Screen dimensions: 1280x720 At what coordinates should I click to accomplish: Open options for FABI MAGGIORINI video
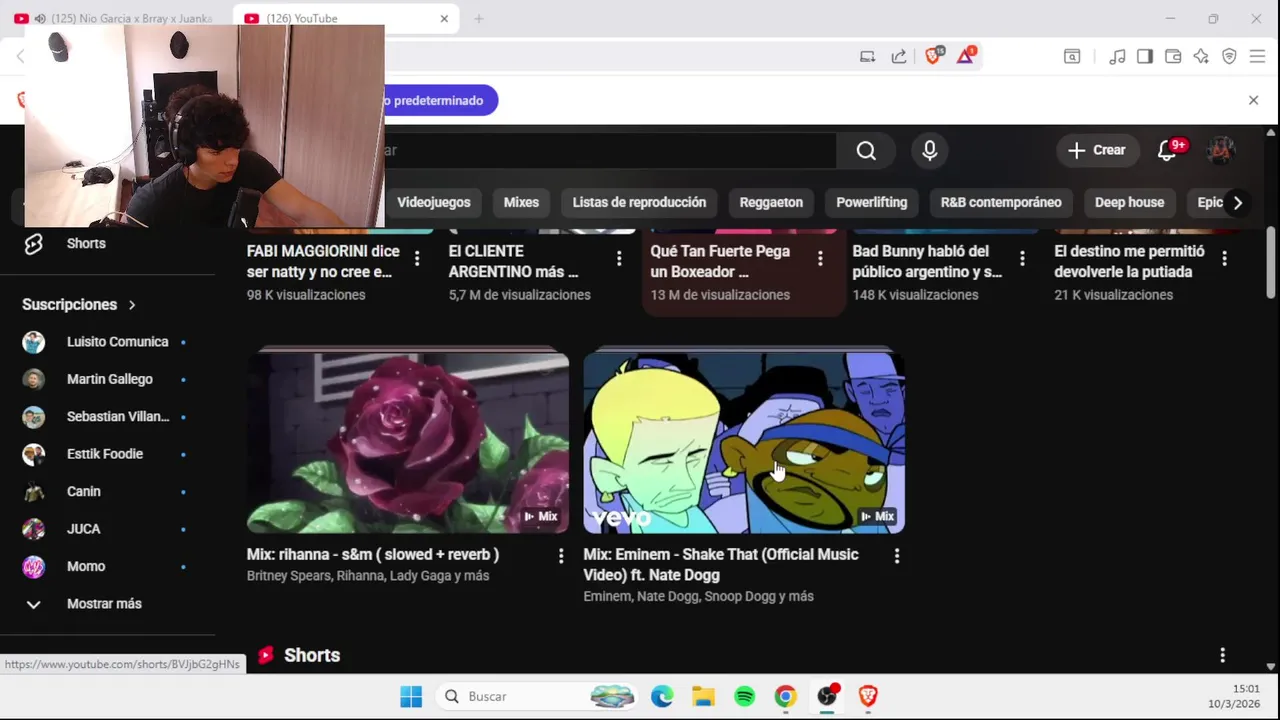[417, 259]
